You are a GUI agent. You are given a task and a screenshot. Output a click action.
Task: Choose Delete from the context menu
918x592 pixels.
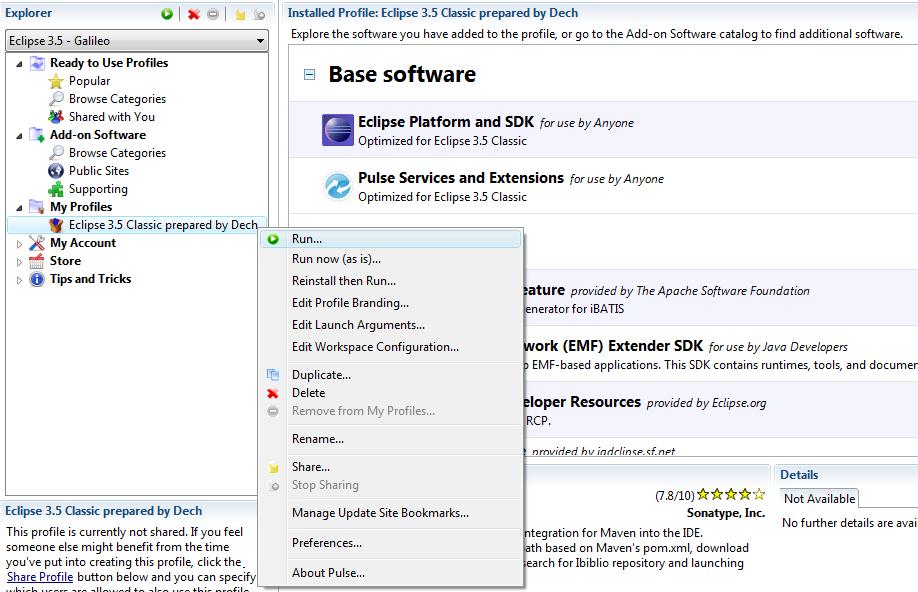(x=391, y=393)
